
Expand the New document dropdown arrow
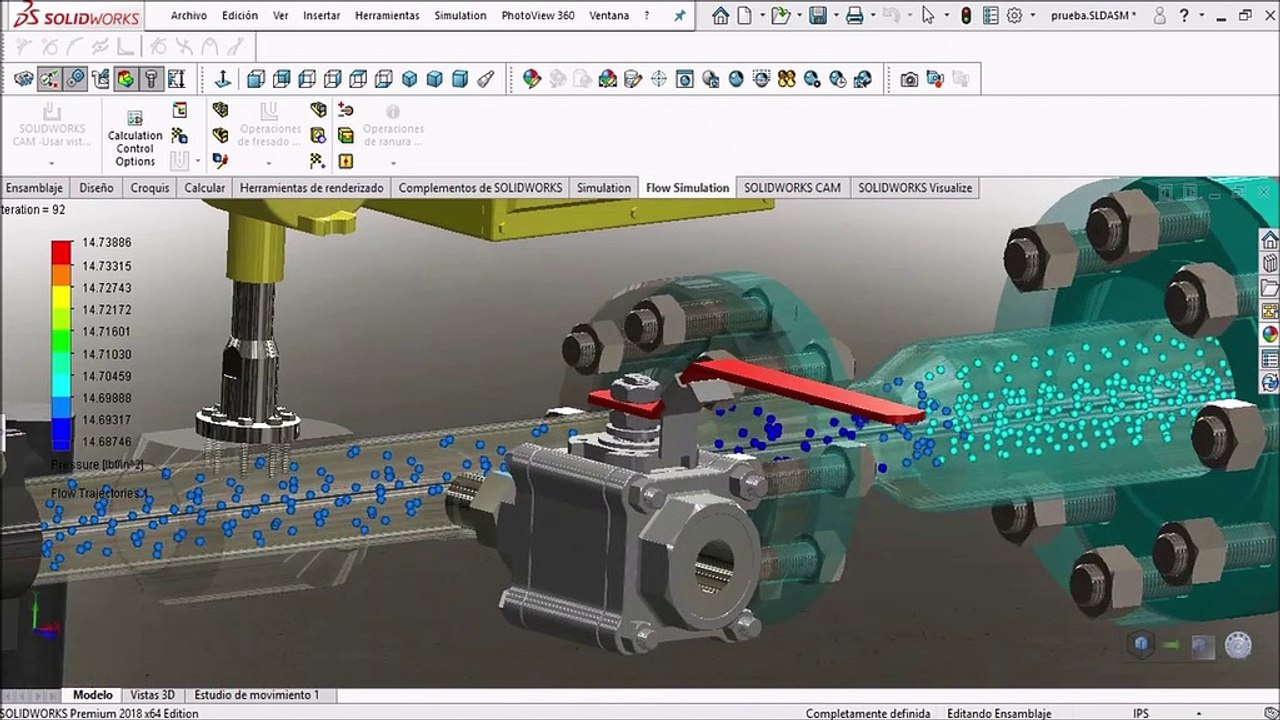[762, 16]
